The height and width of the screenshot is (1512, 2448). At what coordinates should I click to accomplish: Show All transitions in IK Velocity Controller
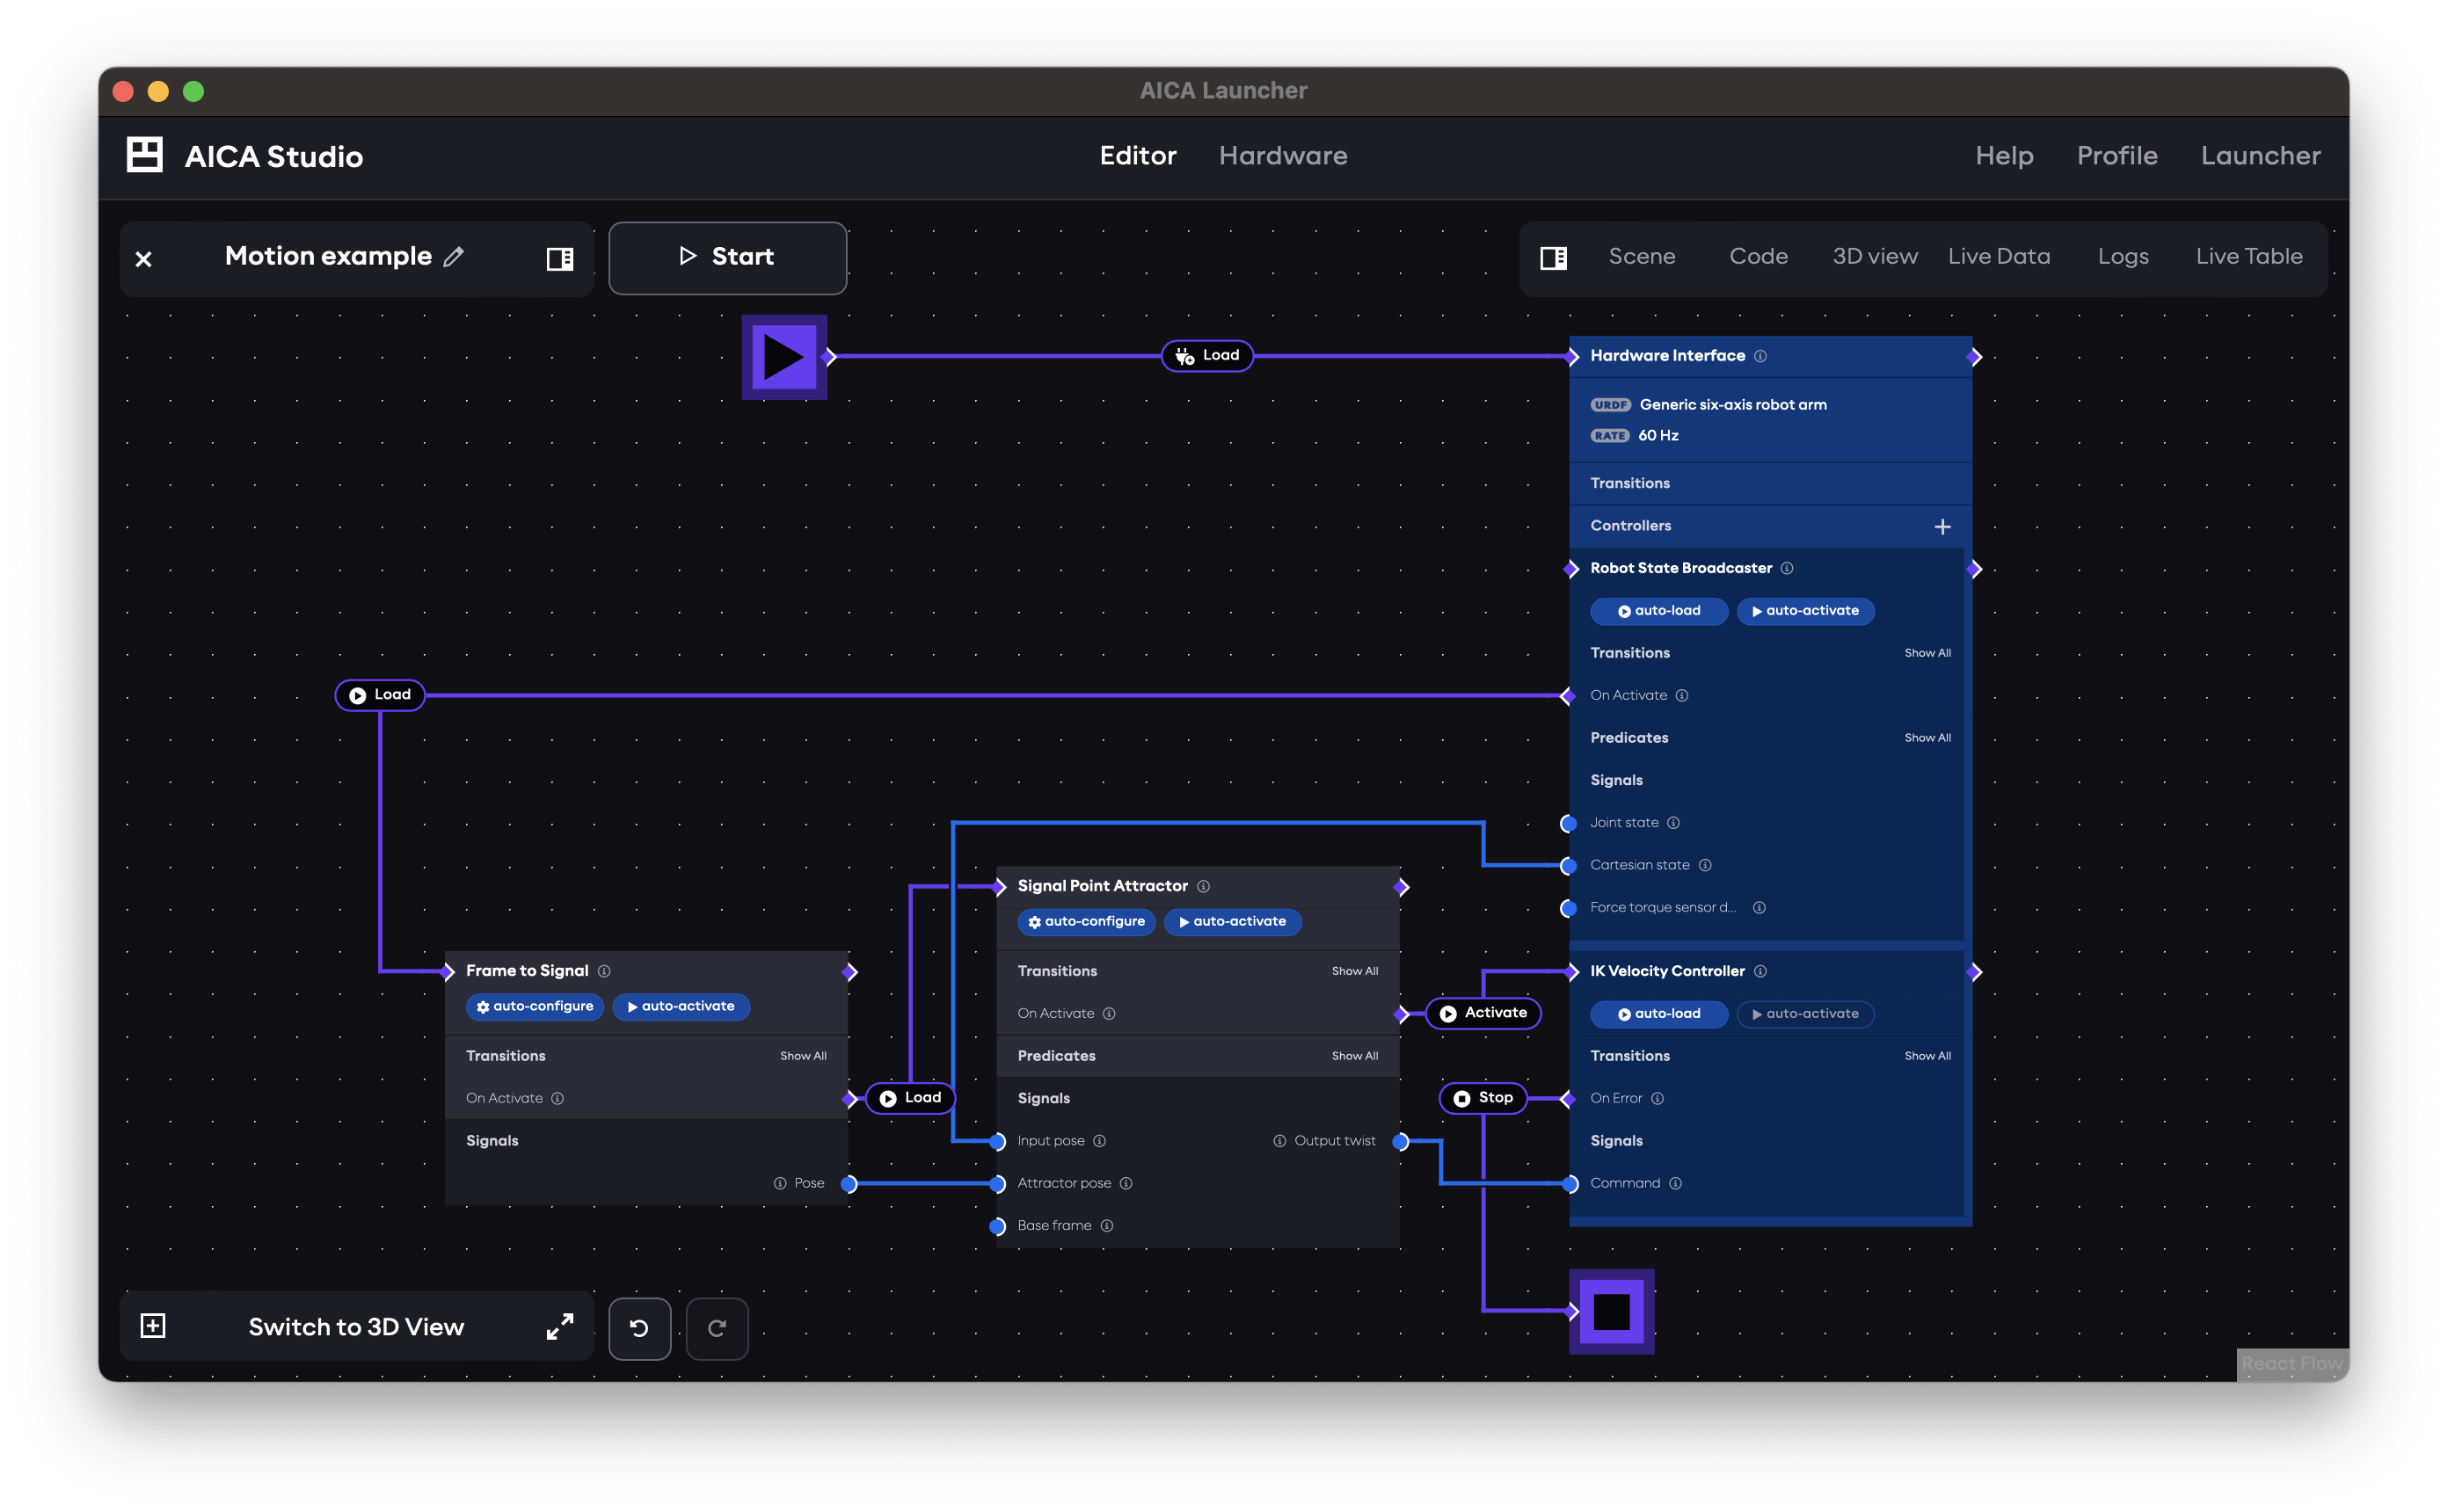(x=1928, y=1055)
